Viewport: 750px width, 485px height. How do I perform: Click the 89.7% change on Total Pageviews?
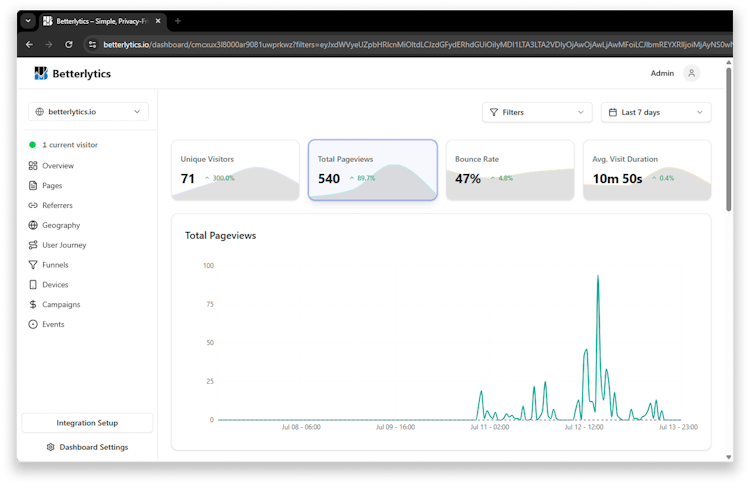(x=363, y=178)
